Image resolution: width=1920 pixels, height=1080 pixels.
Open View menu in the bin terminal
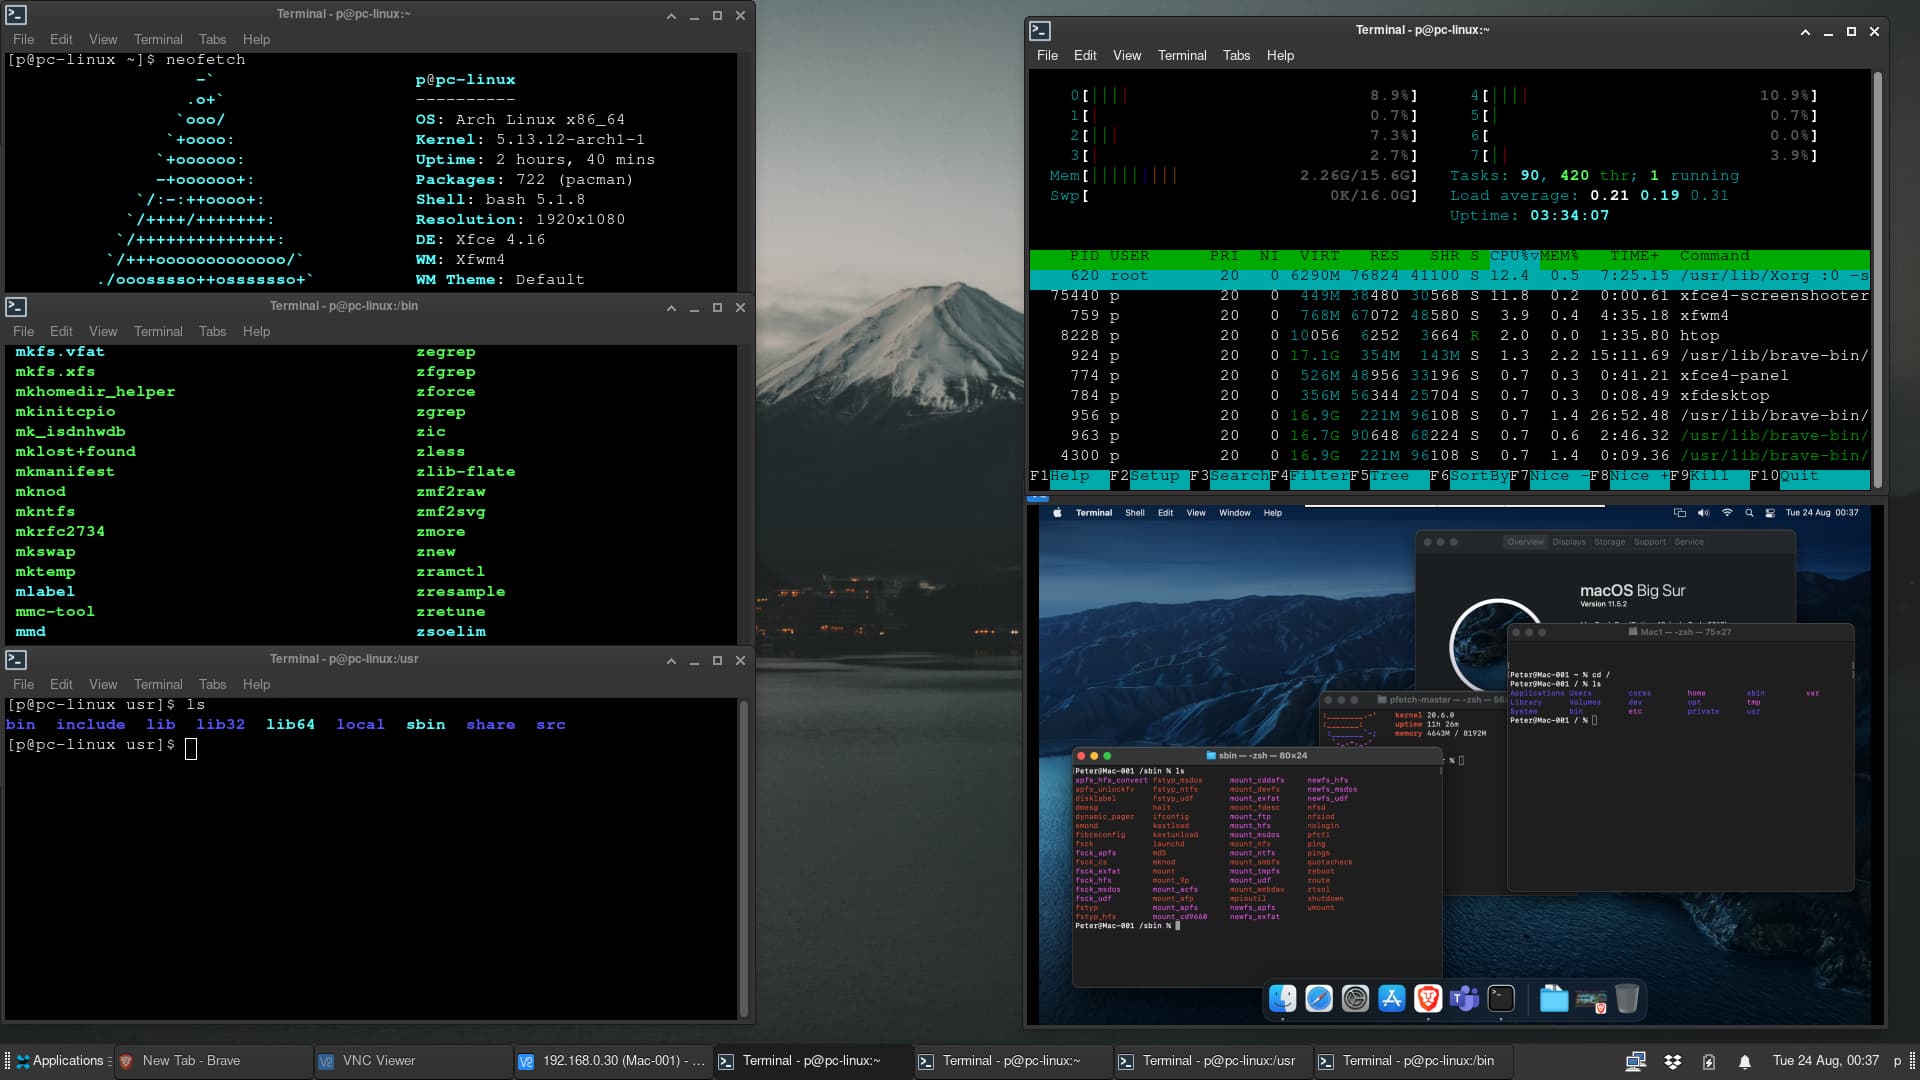[x=103, y=332]
